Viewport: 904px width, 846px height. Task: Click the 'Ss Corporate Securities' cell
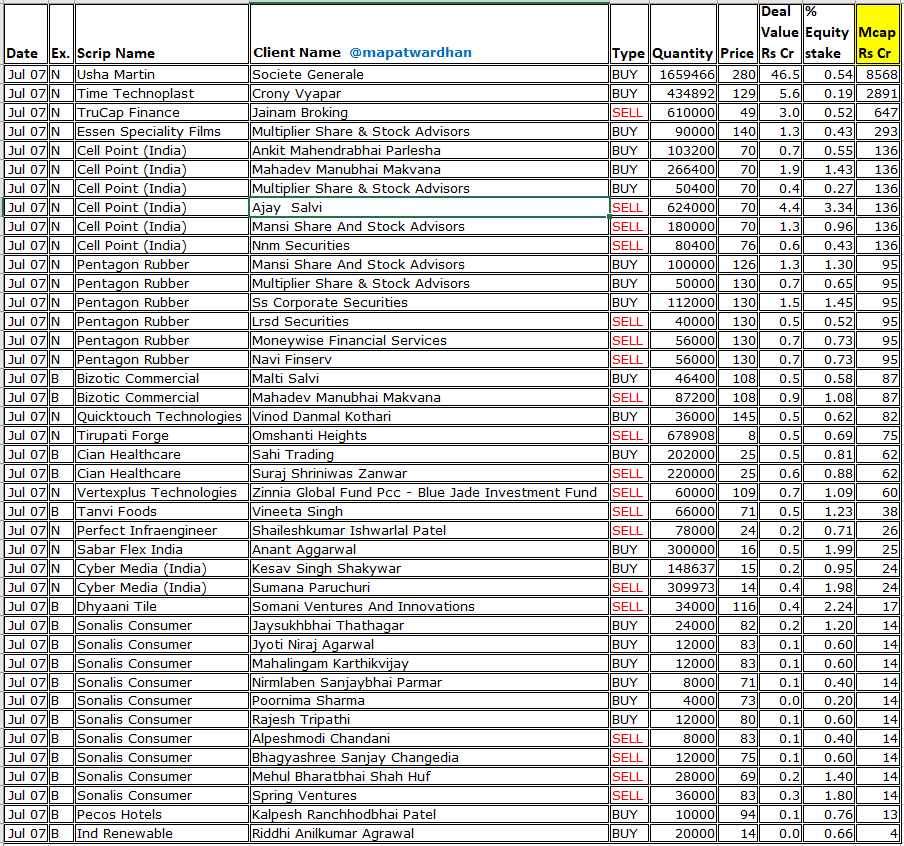coord(429,303)
